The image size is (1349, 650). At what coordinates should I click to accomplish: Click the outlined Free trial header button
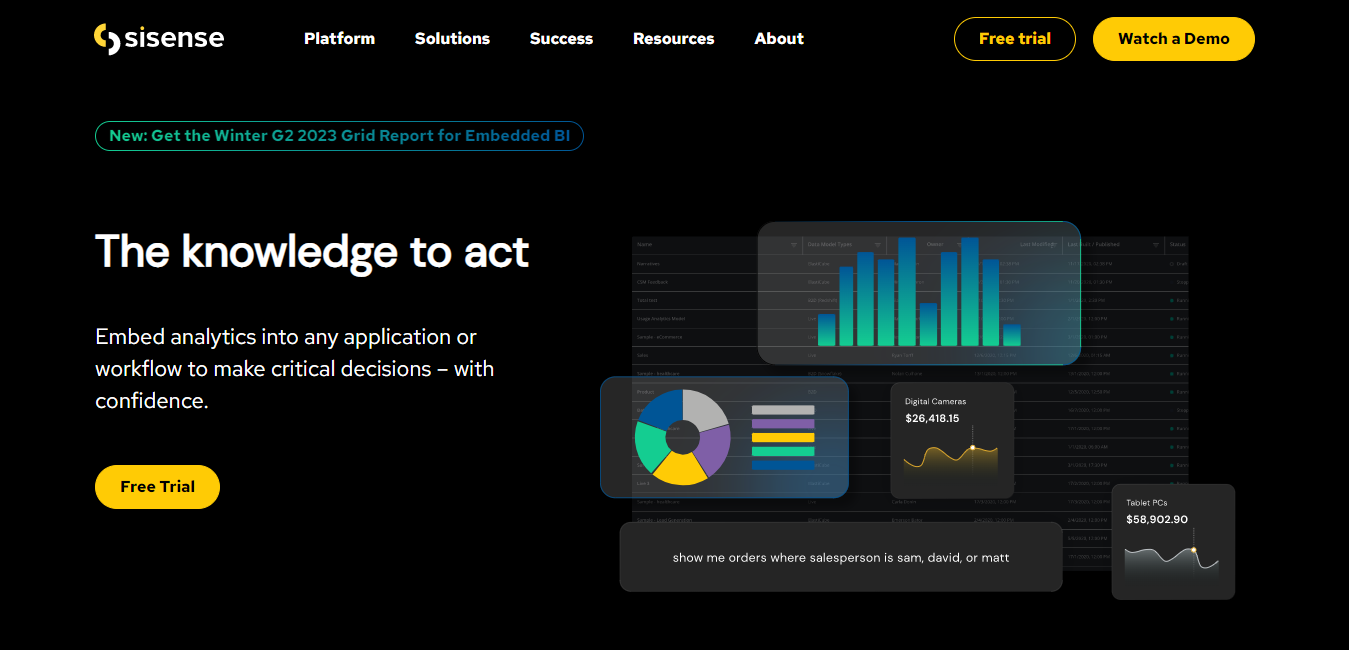(x=1014, y=39)
